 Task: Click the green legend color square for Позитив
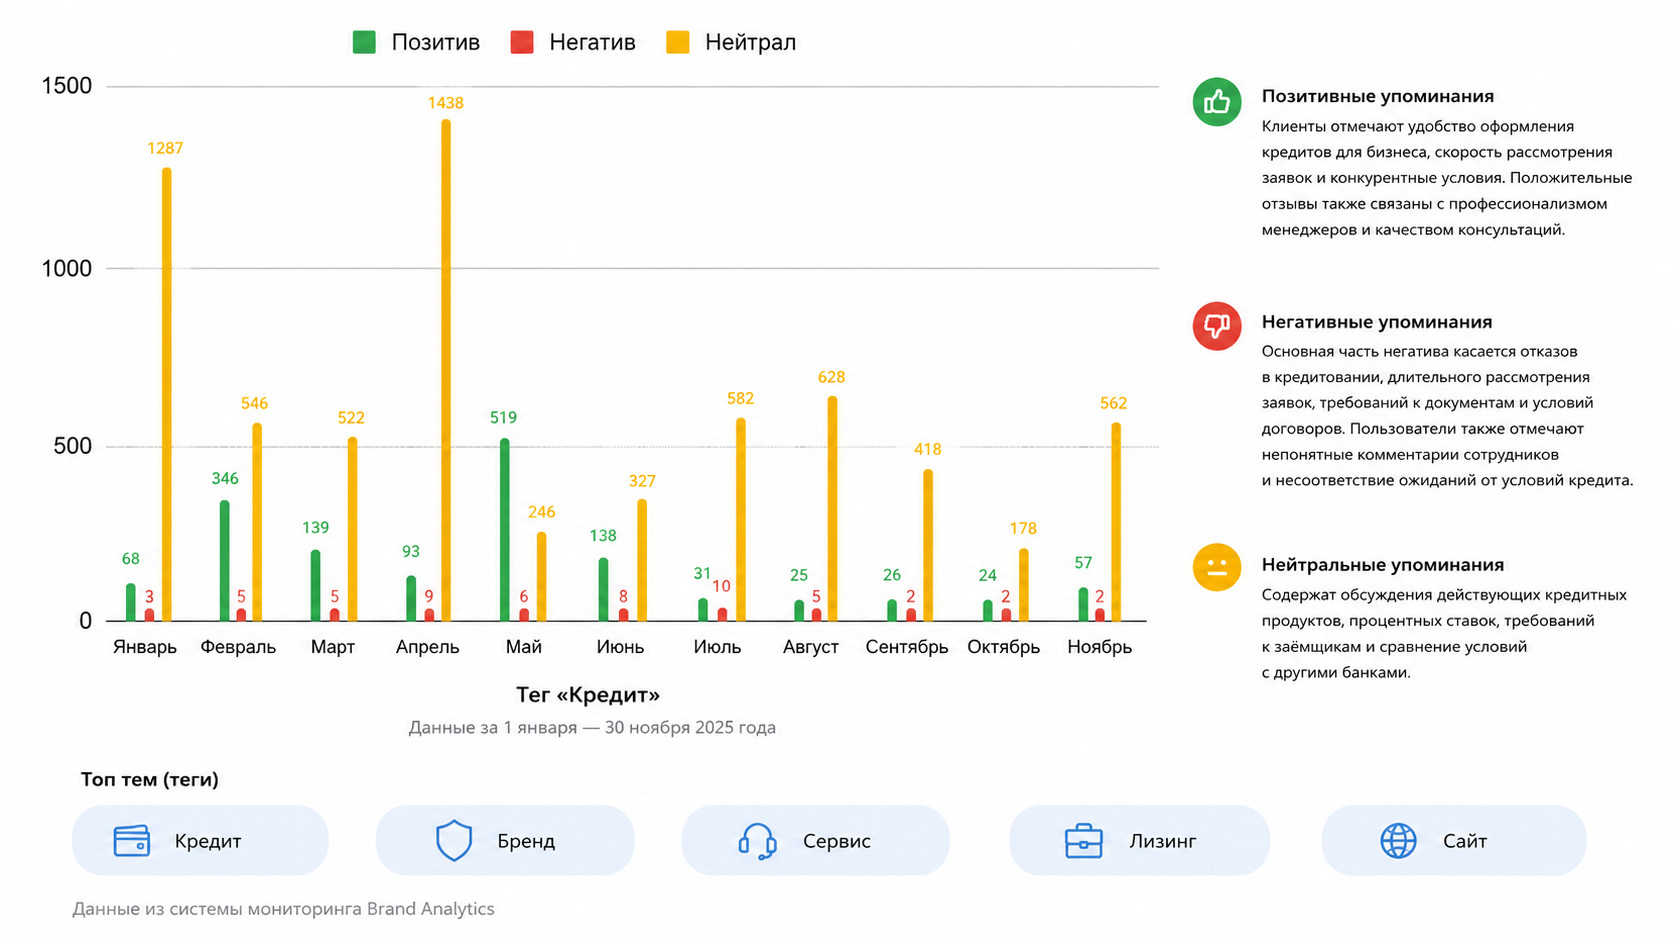[364, 42]
